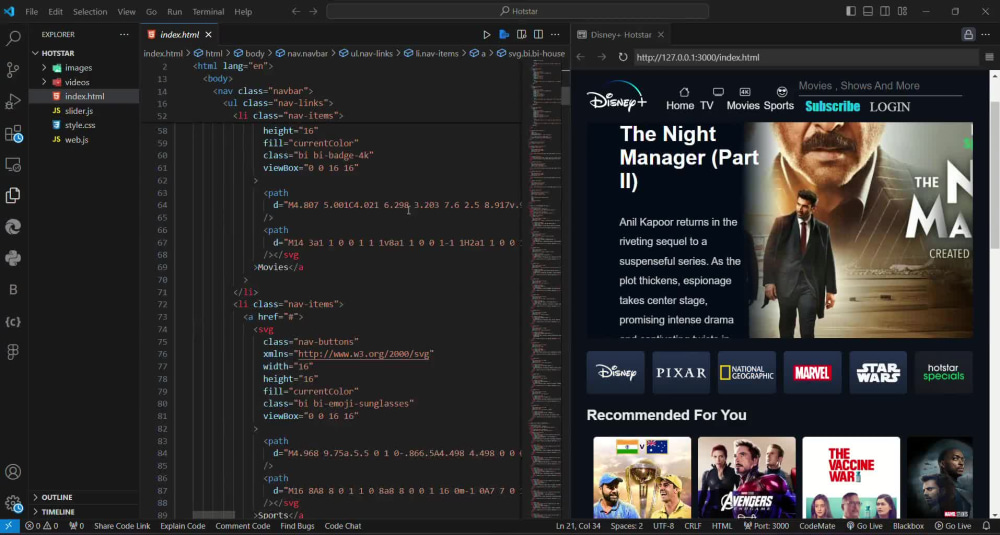Open the Blackbox B icon in activity bar
The height and width of the screenshot is (535, 1000).
tap(13, 289)
